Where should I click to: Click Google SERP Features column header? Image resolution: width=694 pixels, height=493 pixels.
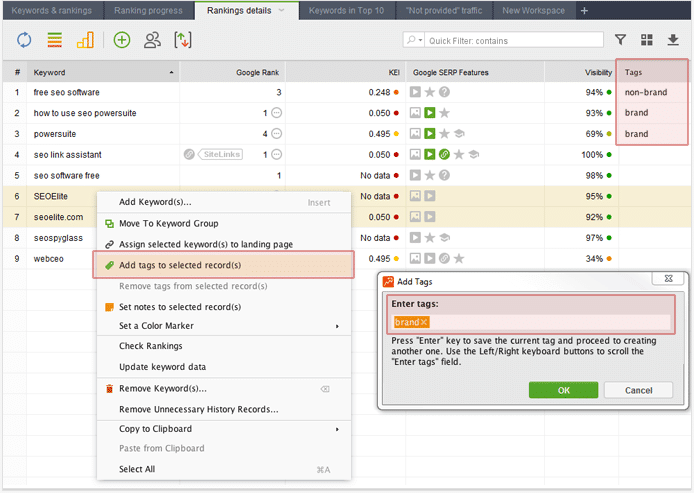pos(475,72)
